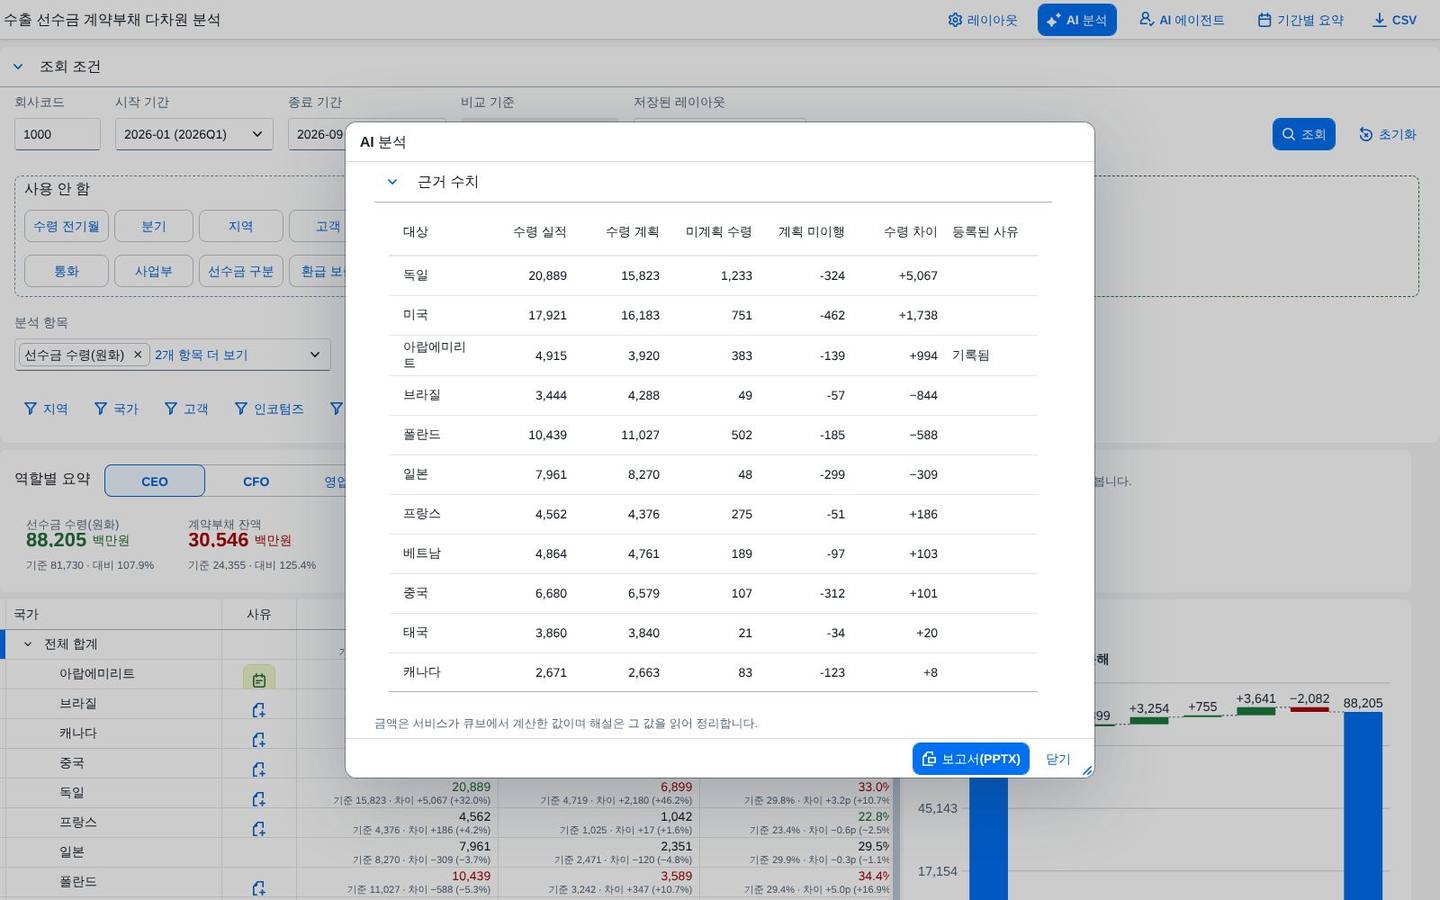Click the AI 분석 button in header
This screenshot has height=900, width=1440.
(x=1077, y=20)
